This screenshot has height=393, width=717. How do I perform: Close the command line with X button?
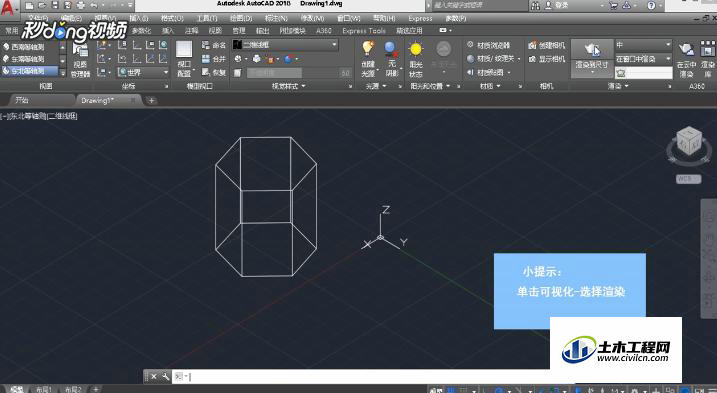(x=154, y=377)
